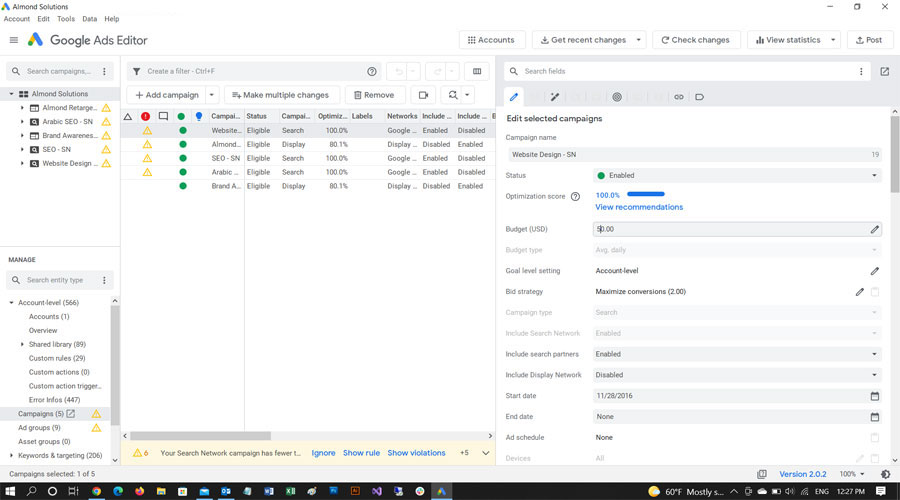900x500 pixels.
Task: Click View recommendations link
Action: (639, 207)
